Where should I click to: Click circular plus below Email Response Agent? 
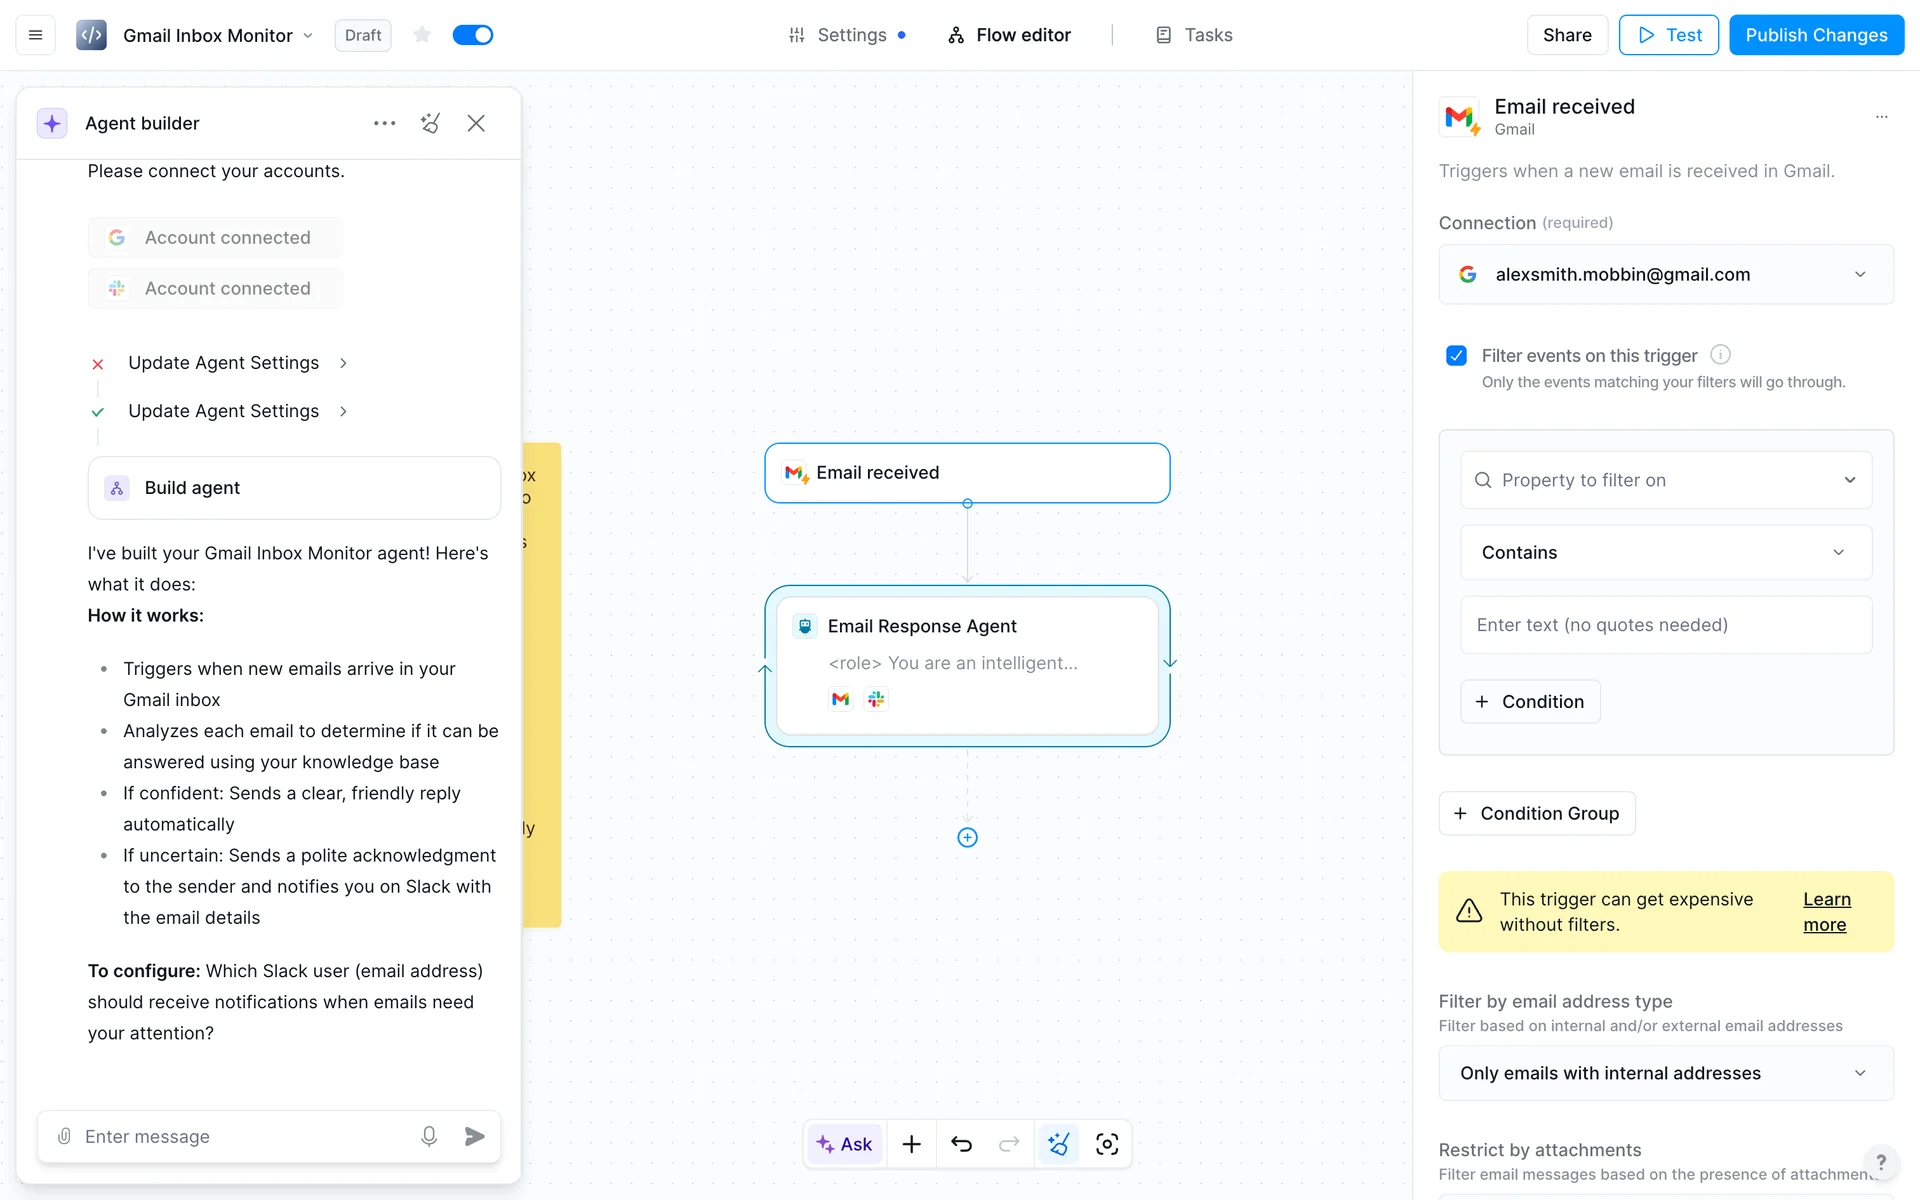[x=967, y=838]
